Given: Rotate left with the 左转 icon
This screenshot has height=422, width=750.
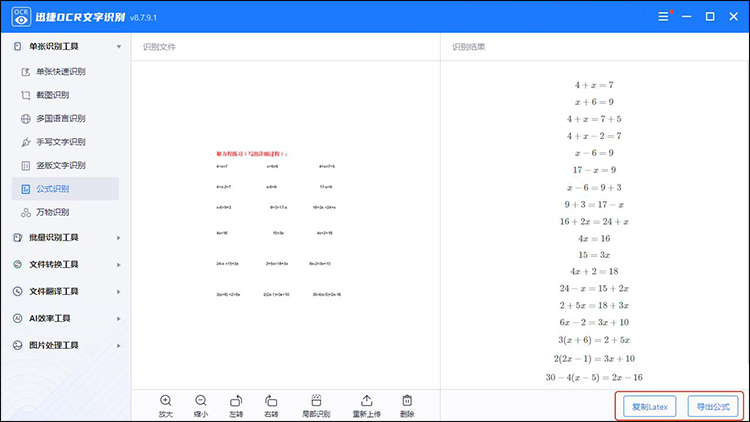Looking at the screenshot, I should [x=236, y=401].
